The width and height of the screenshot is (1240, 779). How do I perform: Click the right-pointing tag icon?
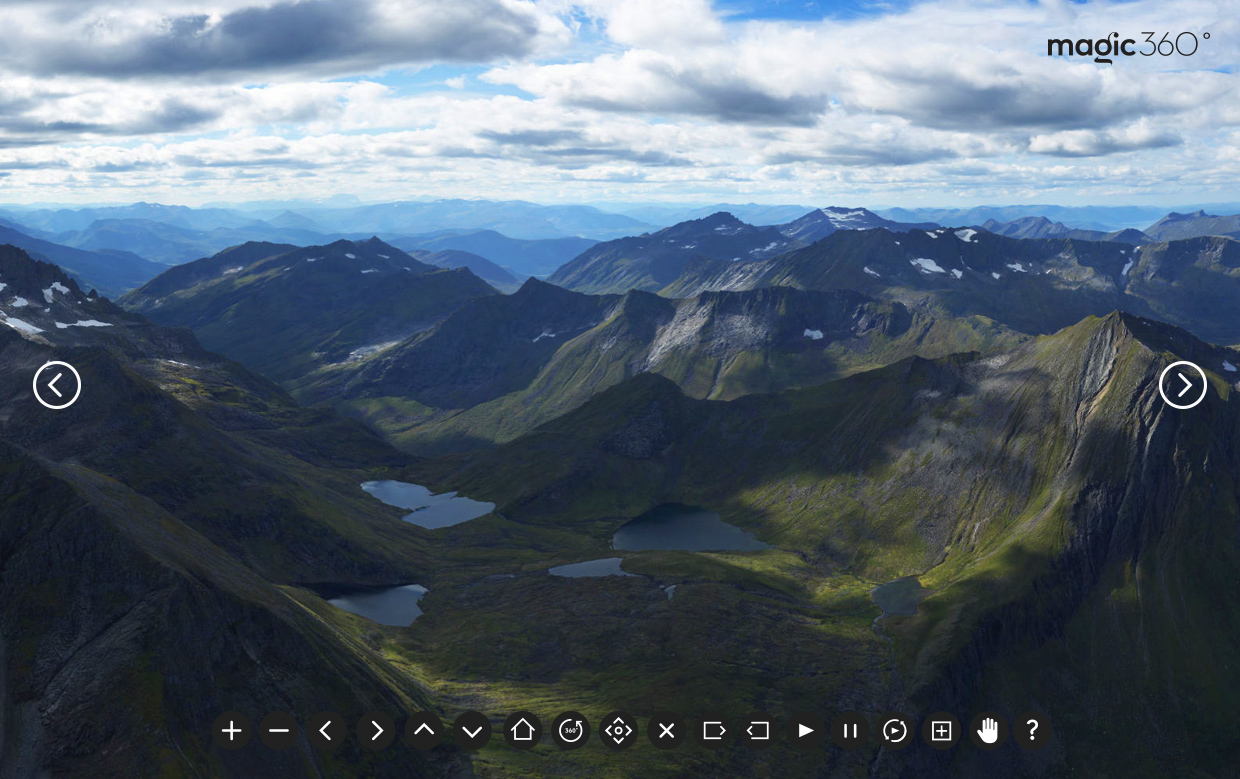tap(714, 731)
